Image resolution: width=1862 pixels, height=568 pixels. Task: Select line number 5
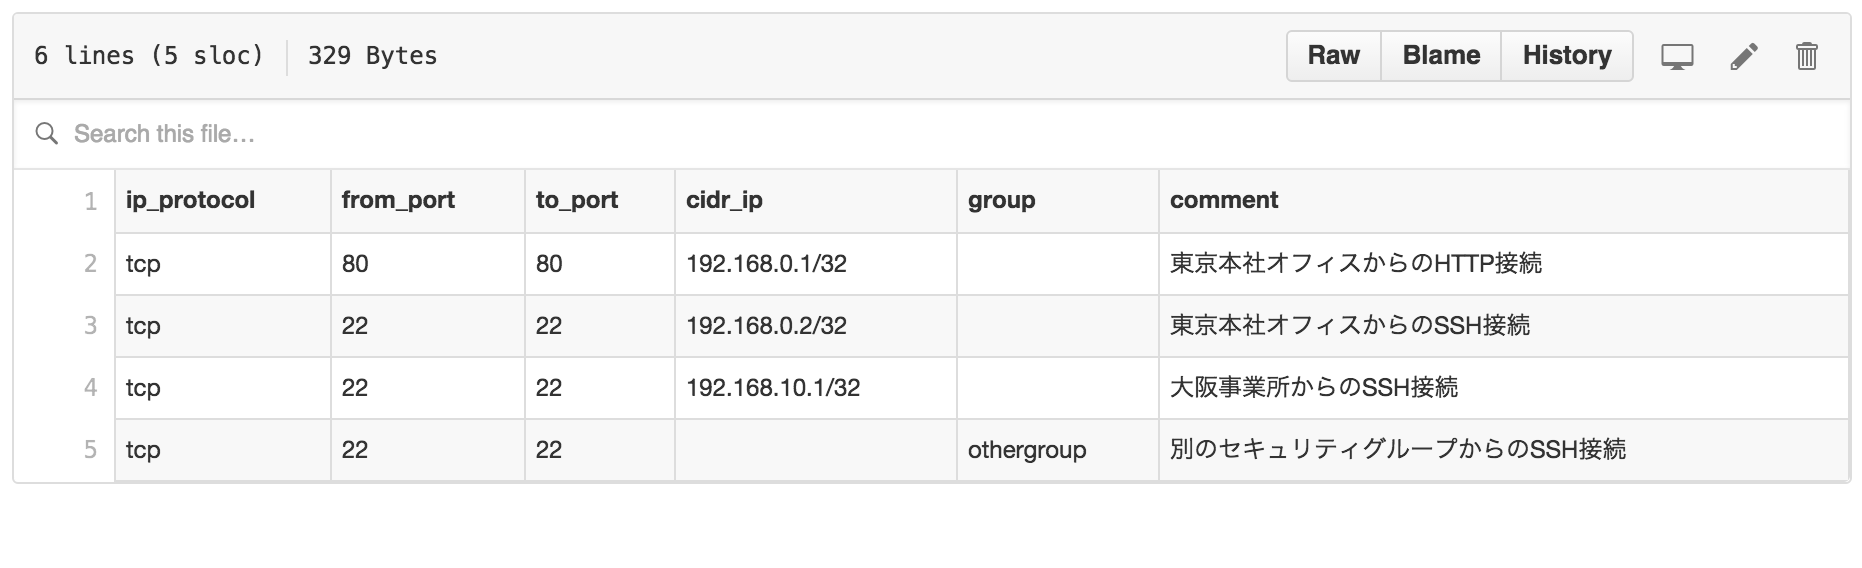[90, 449]
